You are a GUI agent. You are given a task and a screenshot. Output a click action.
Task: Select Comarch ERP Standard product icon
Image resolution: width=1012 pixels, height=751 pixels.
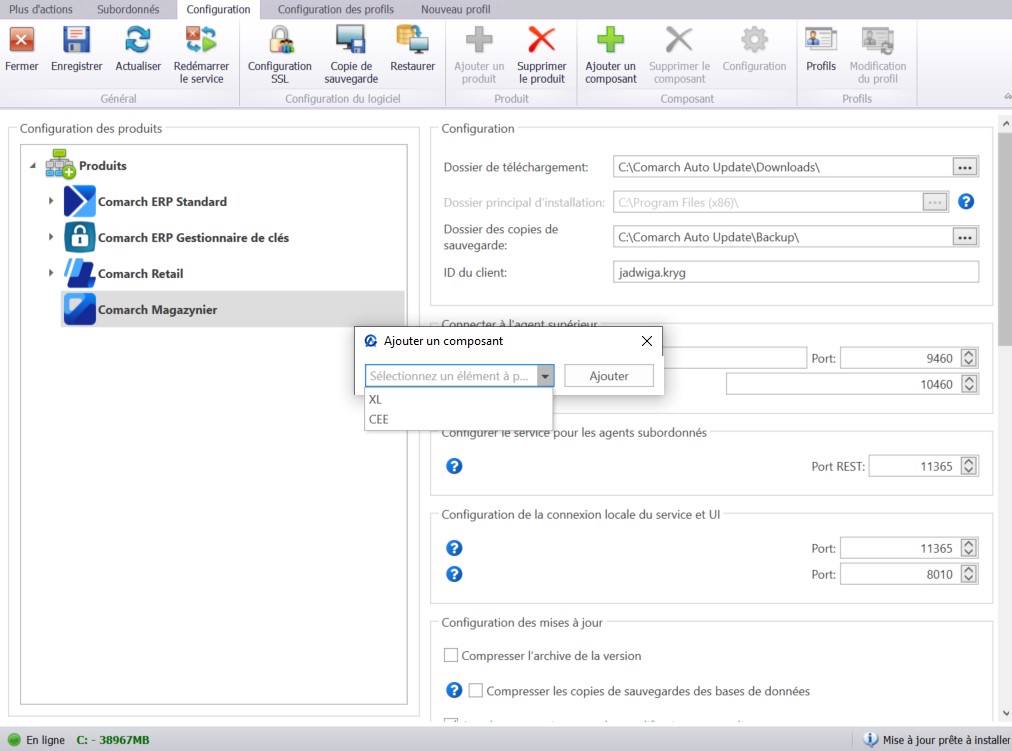point(79,201)
